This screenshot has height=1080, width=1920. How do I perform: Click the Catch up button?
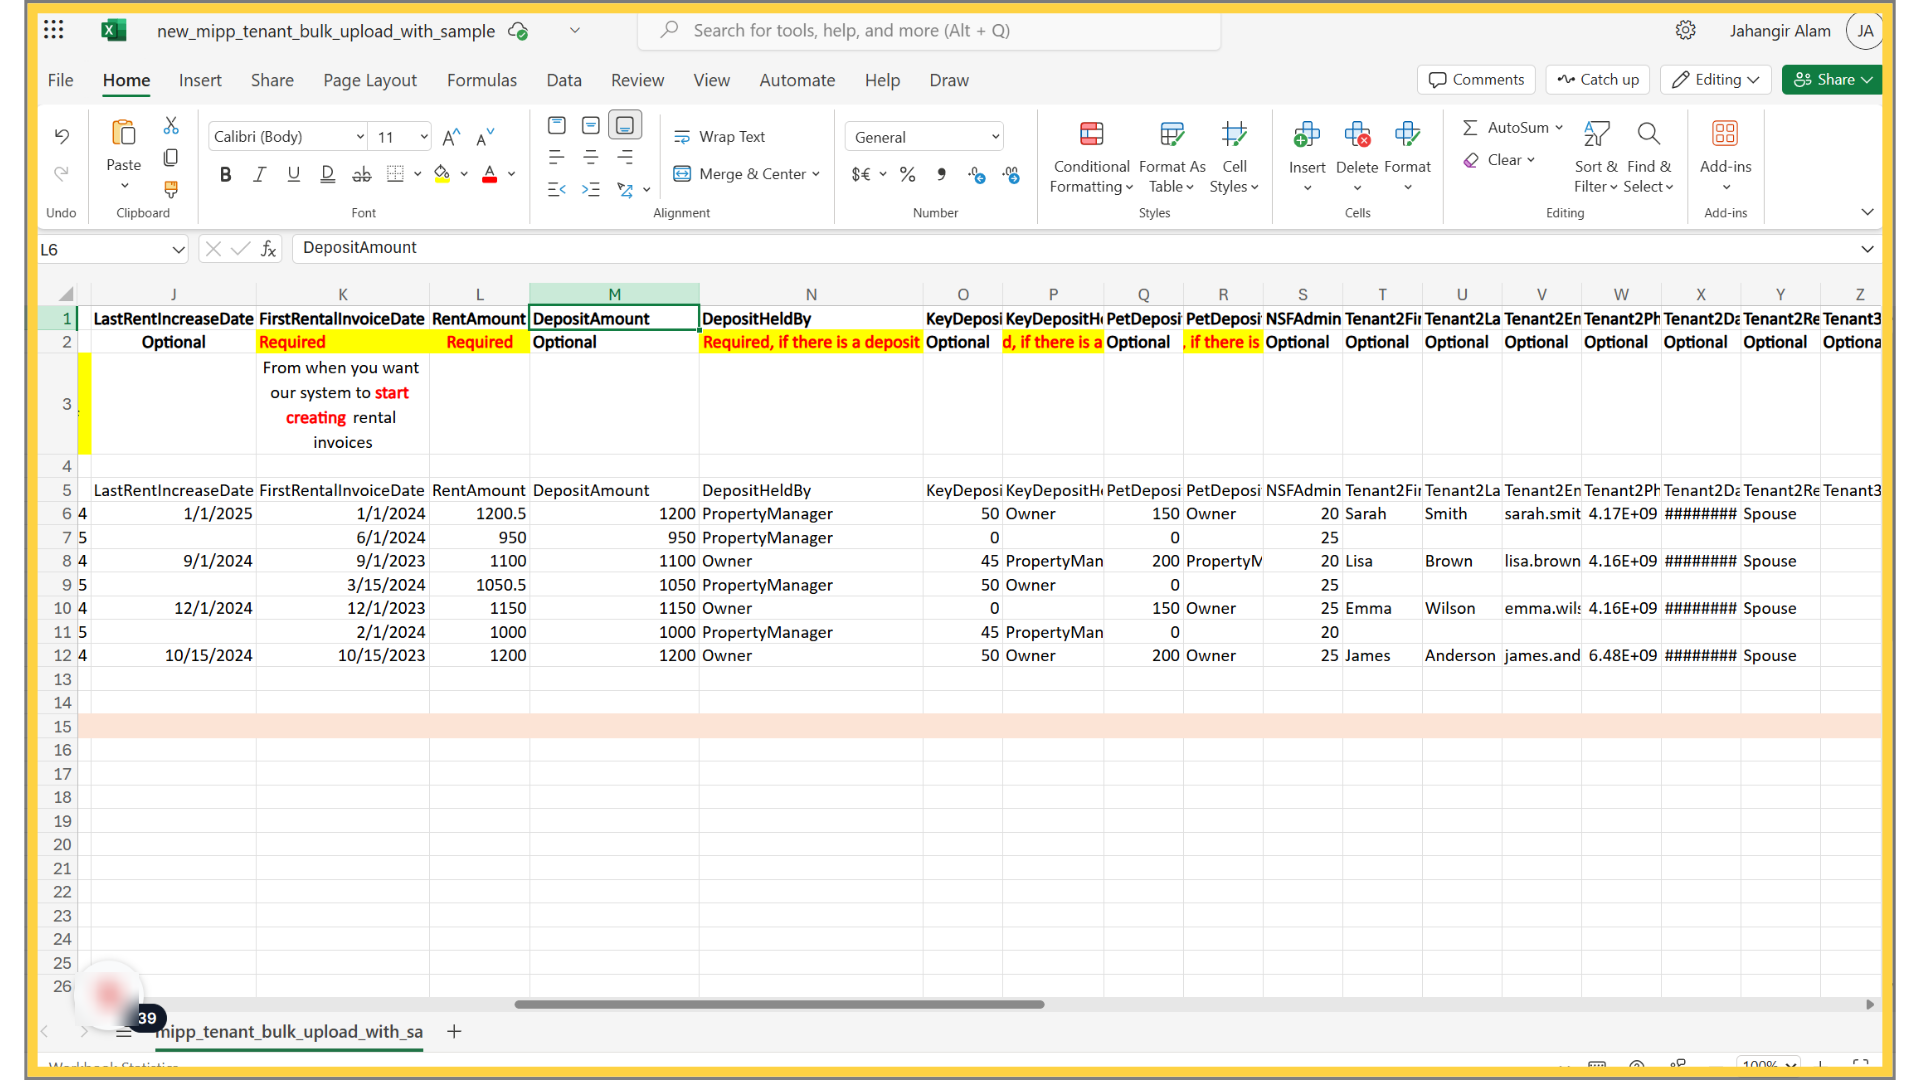pyautogui.click(x=1598, y=80)
